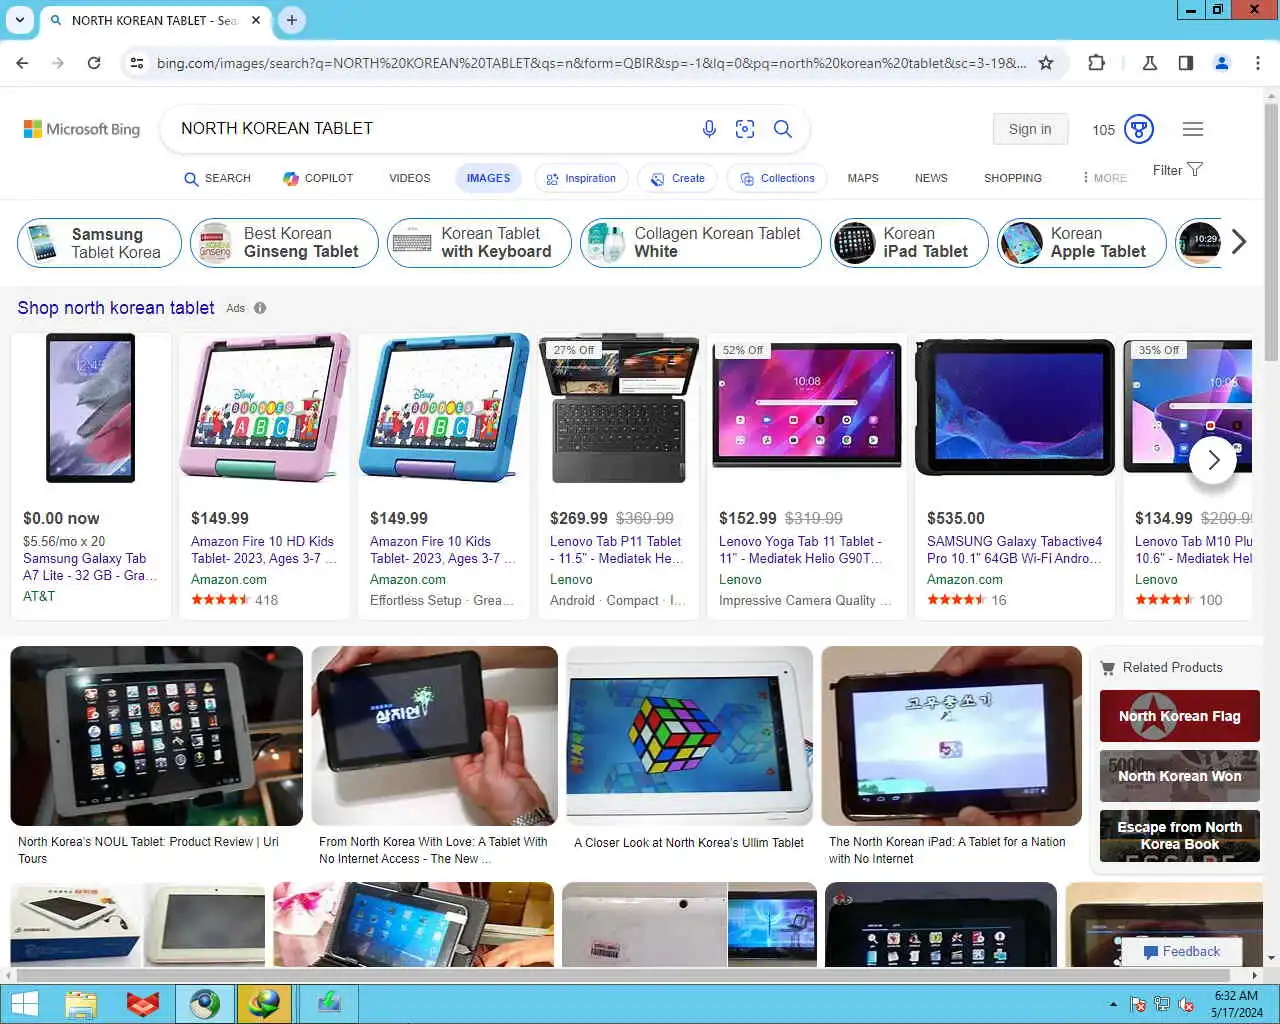This screenshot has width=1280, height=1024.
Task: Reload the page
Action: 94,63
